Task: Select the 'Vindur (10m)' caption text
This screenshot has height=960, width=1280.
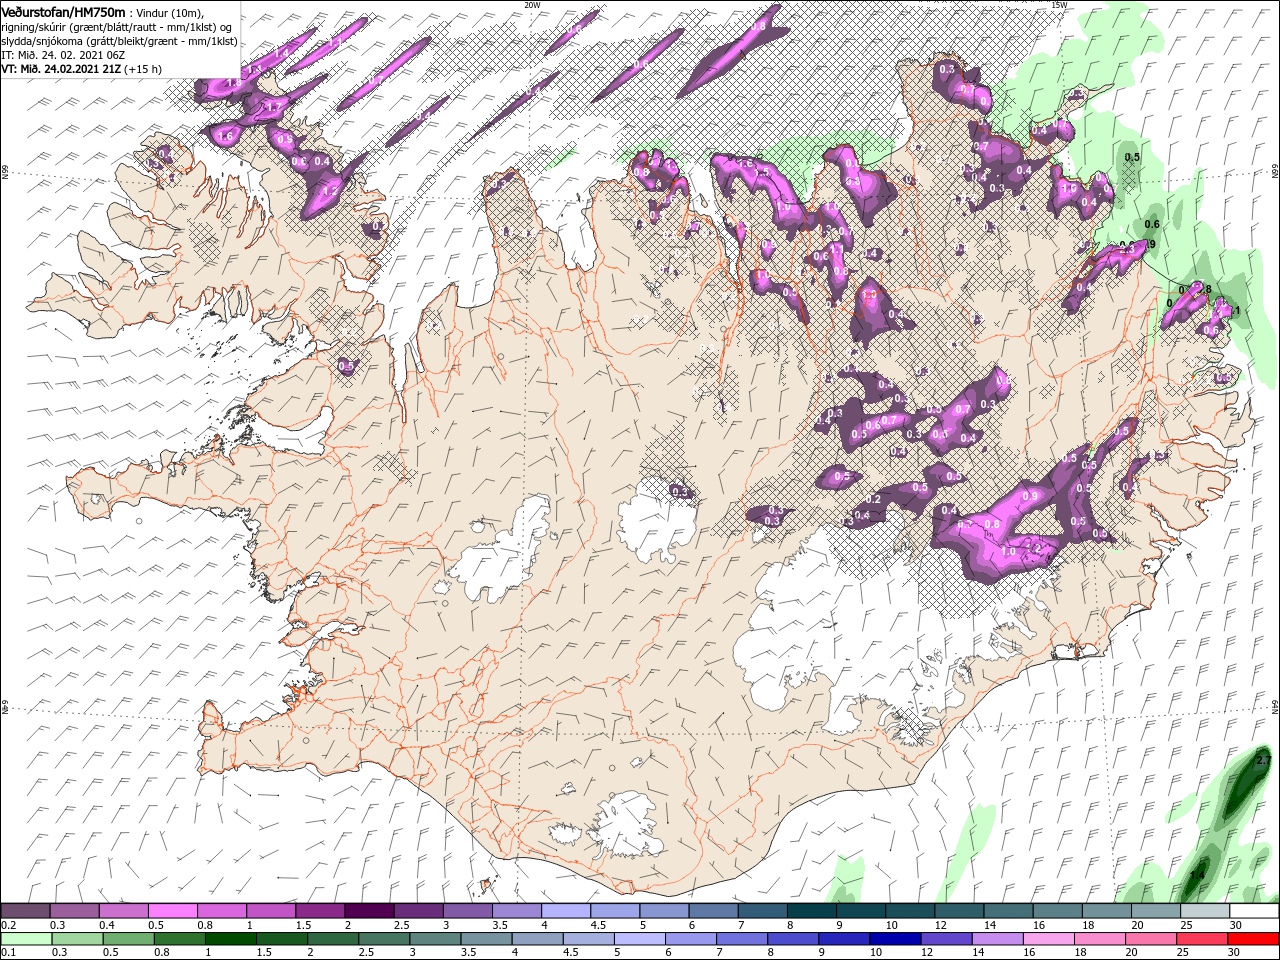Action: pyautogui.click(x=168, y=12)
